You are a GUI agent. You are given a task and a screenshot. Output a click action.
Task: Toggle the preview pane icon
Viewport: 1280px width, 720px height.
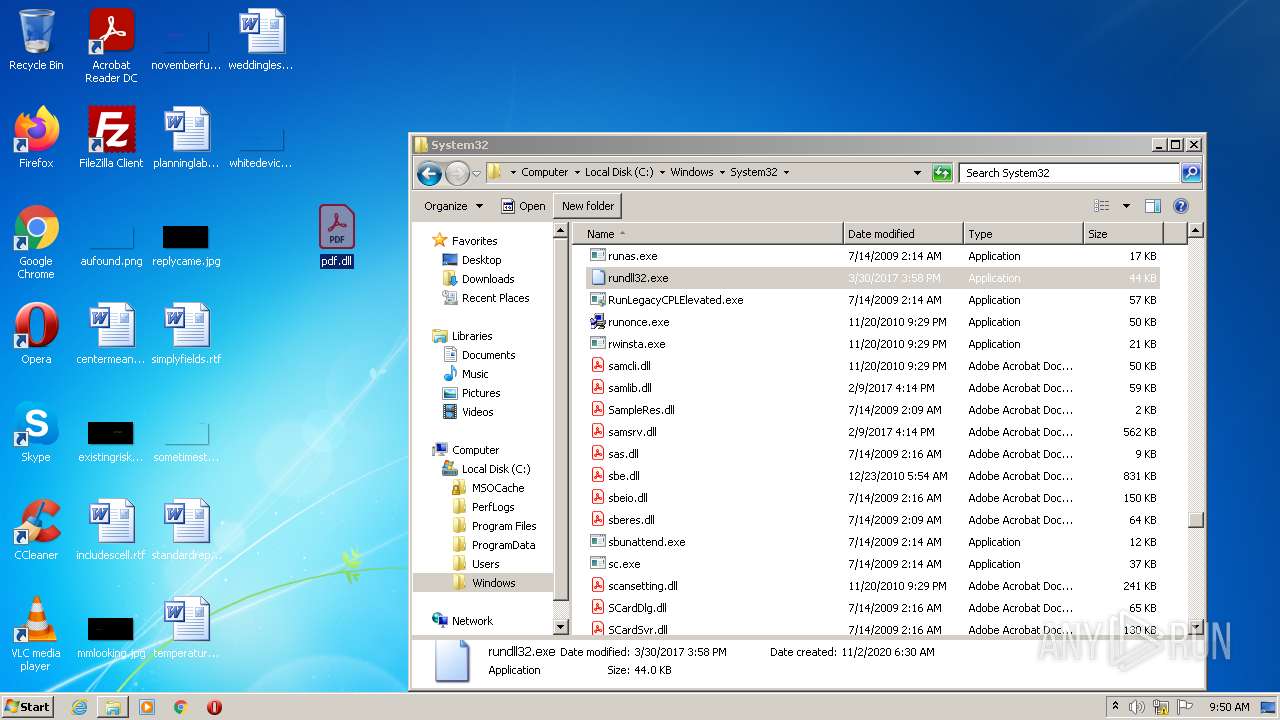point(1152,206)
